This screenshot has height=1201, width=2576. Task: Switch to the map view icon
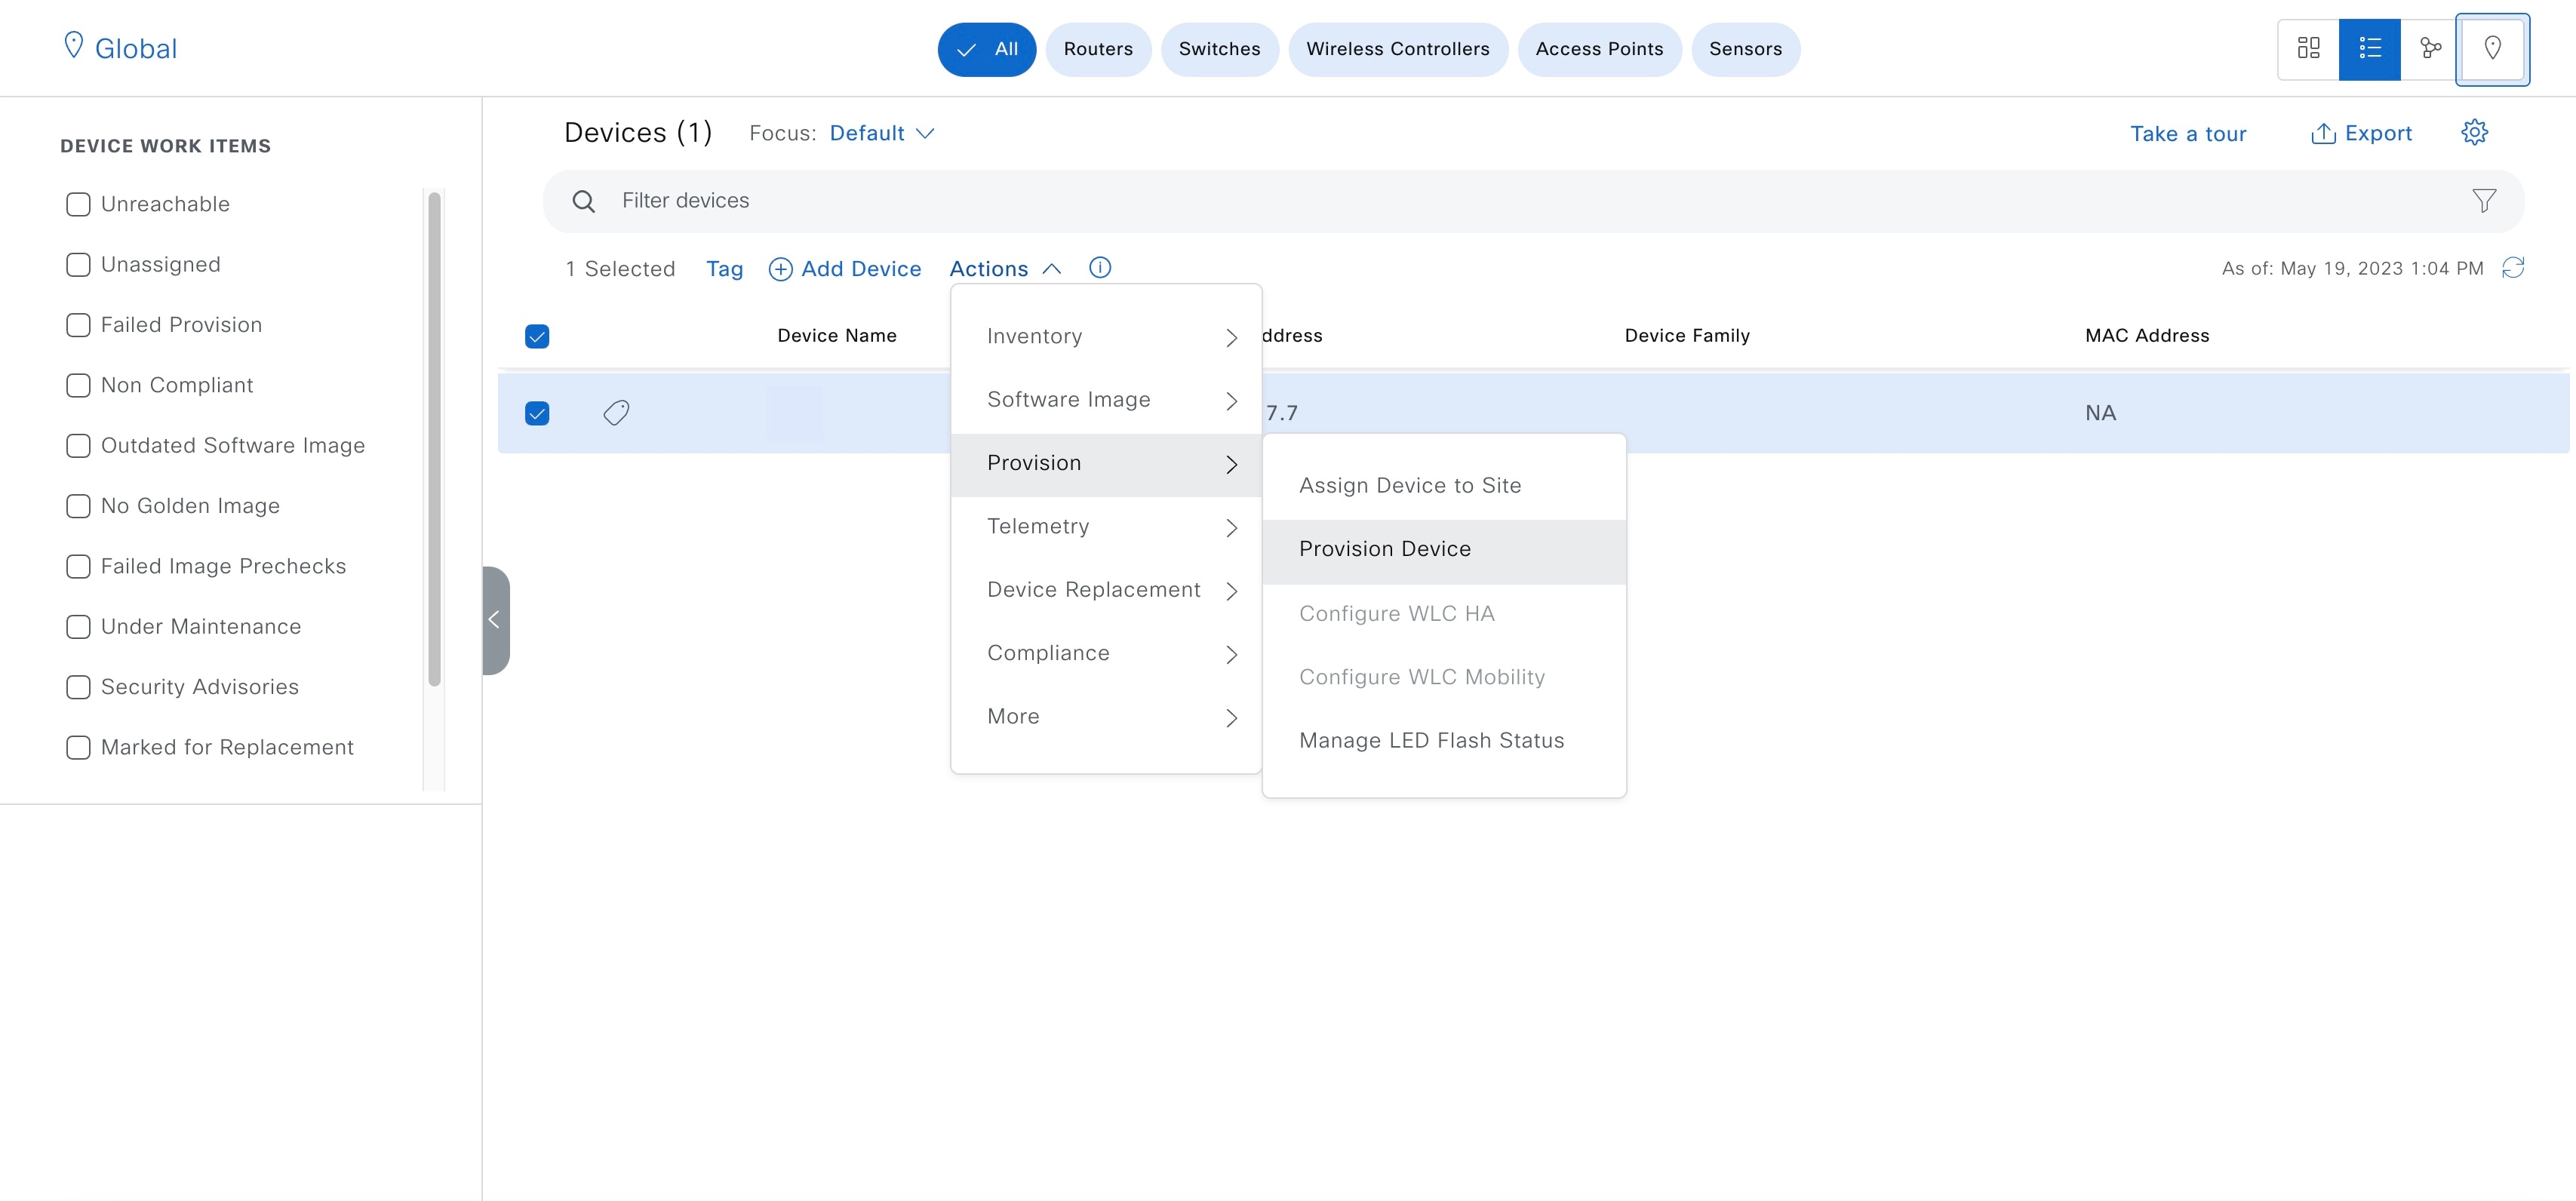[x=2492, y=48]
